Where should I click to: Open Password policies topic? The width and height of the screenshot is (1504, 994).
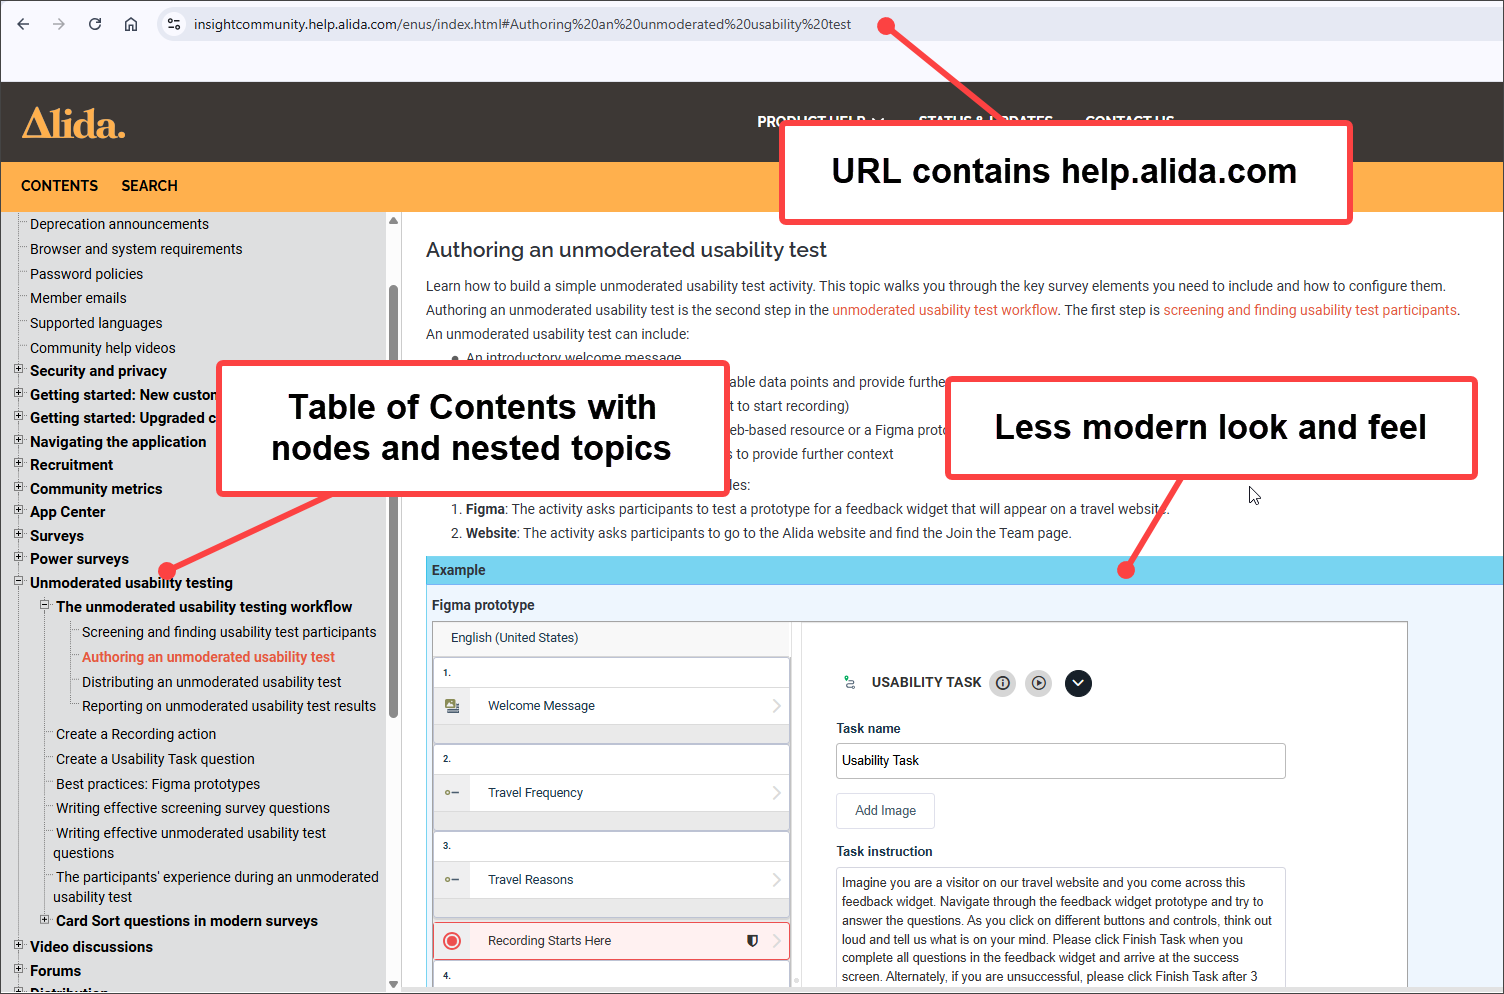[86, 274]
